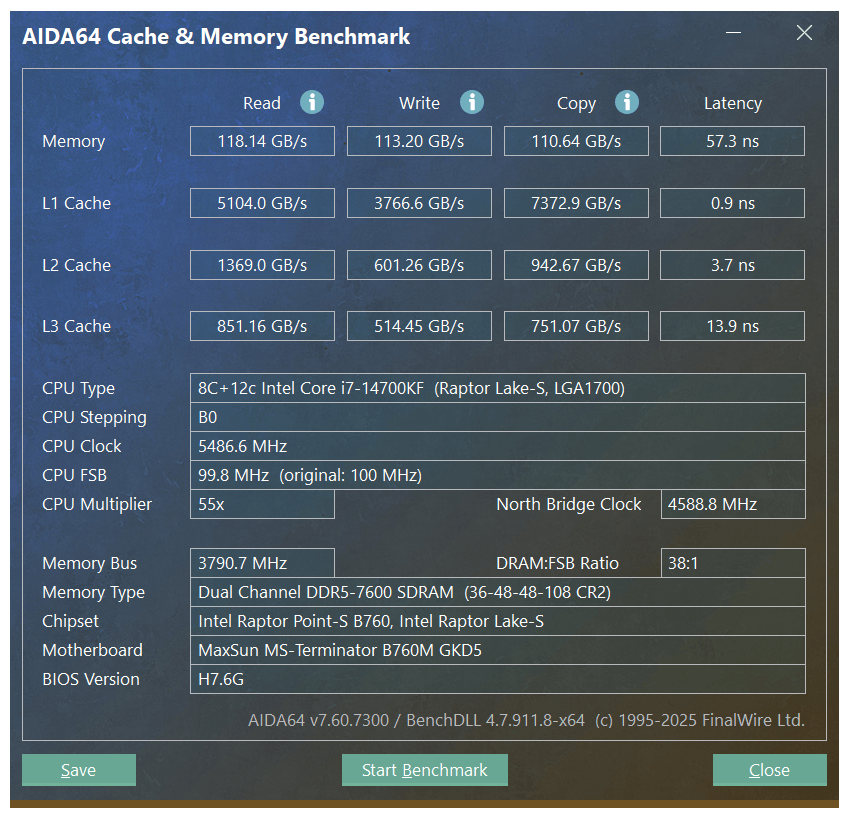
Task: Click L2 Cache copy 942.67 GB/s
Action: click(576, 265)
